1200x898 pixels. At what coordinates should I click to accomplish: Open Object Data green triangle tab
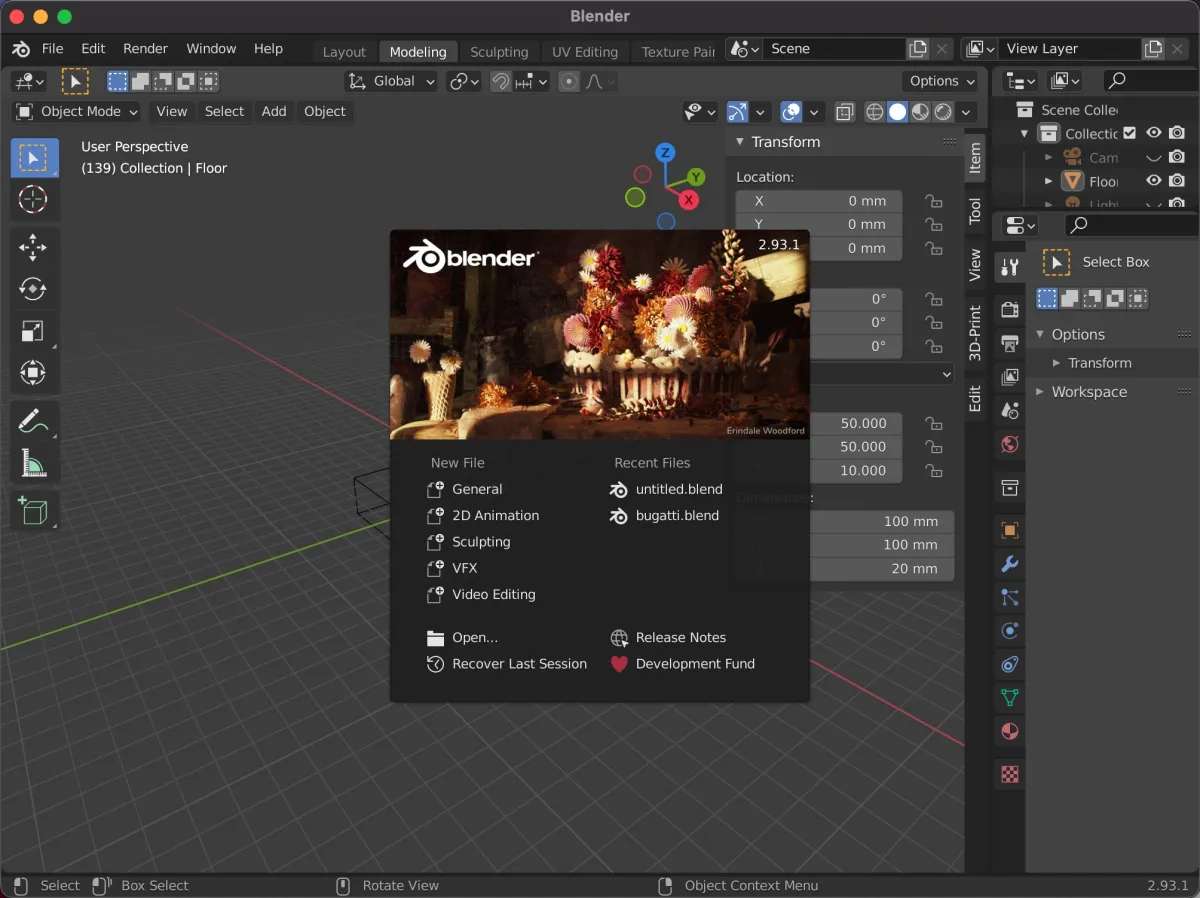(x=1010, y=698)
